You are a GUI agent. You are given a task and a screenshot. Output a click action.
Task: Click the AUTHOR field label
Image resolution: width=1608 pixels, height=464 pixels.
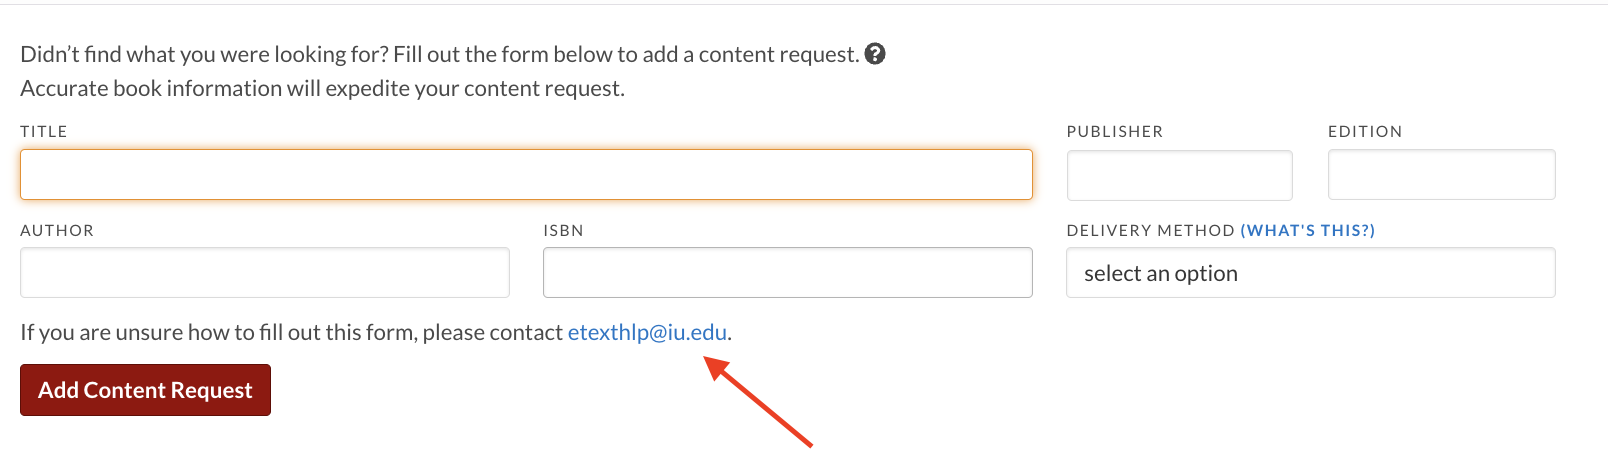[x=57, y=231]
